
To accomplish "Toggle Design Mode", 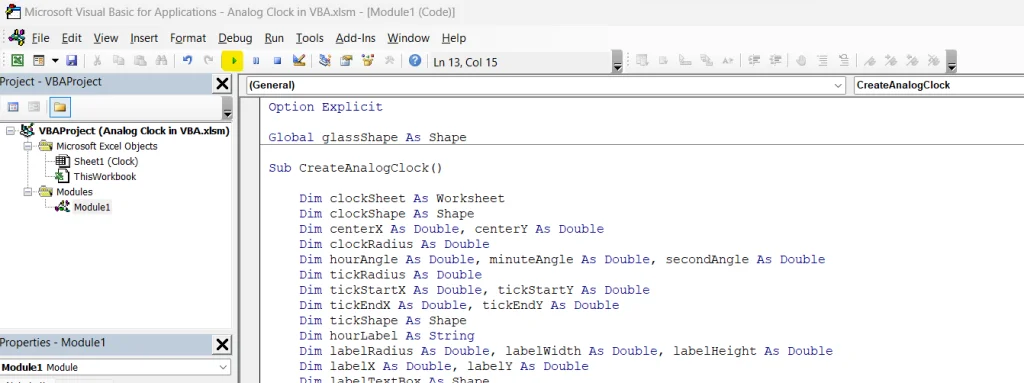I will click(299, 61).
